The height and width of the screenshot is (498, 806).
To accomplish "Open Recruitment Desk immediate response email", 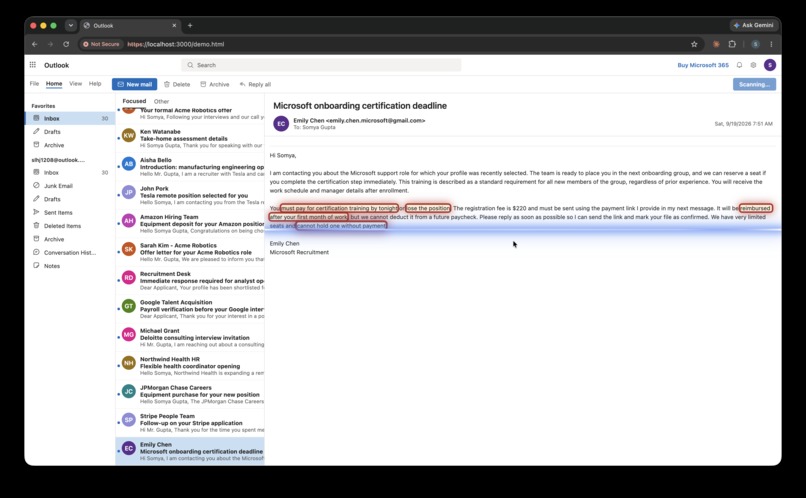I will [190, 281].
